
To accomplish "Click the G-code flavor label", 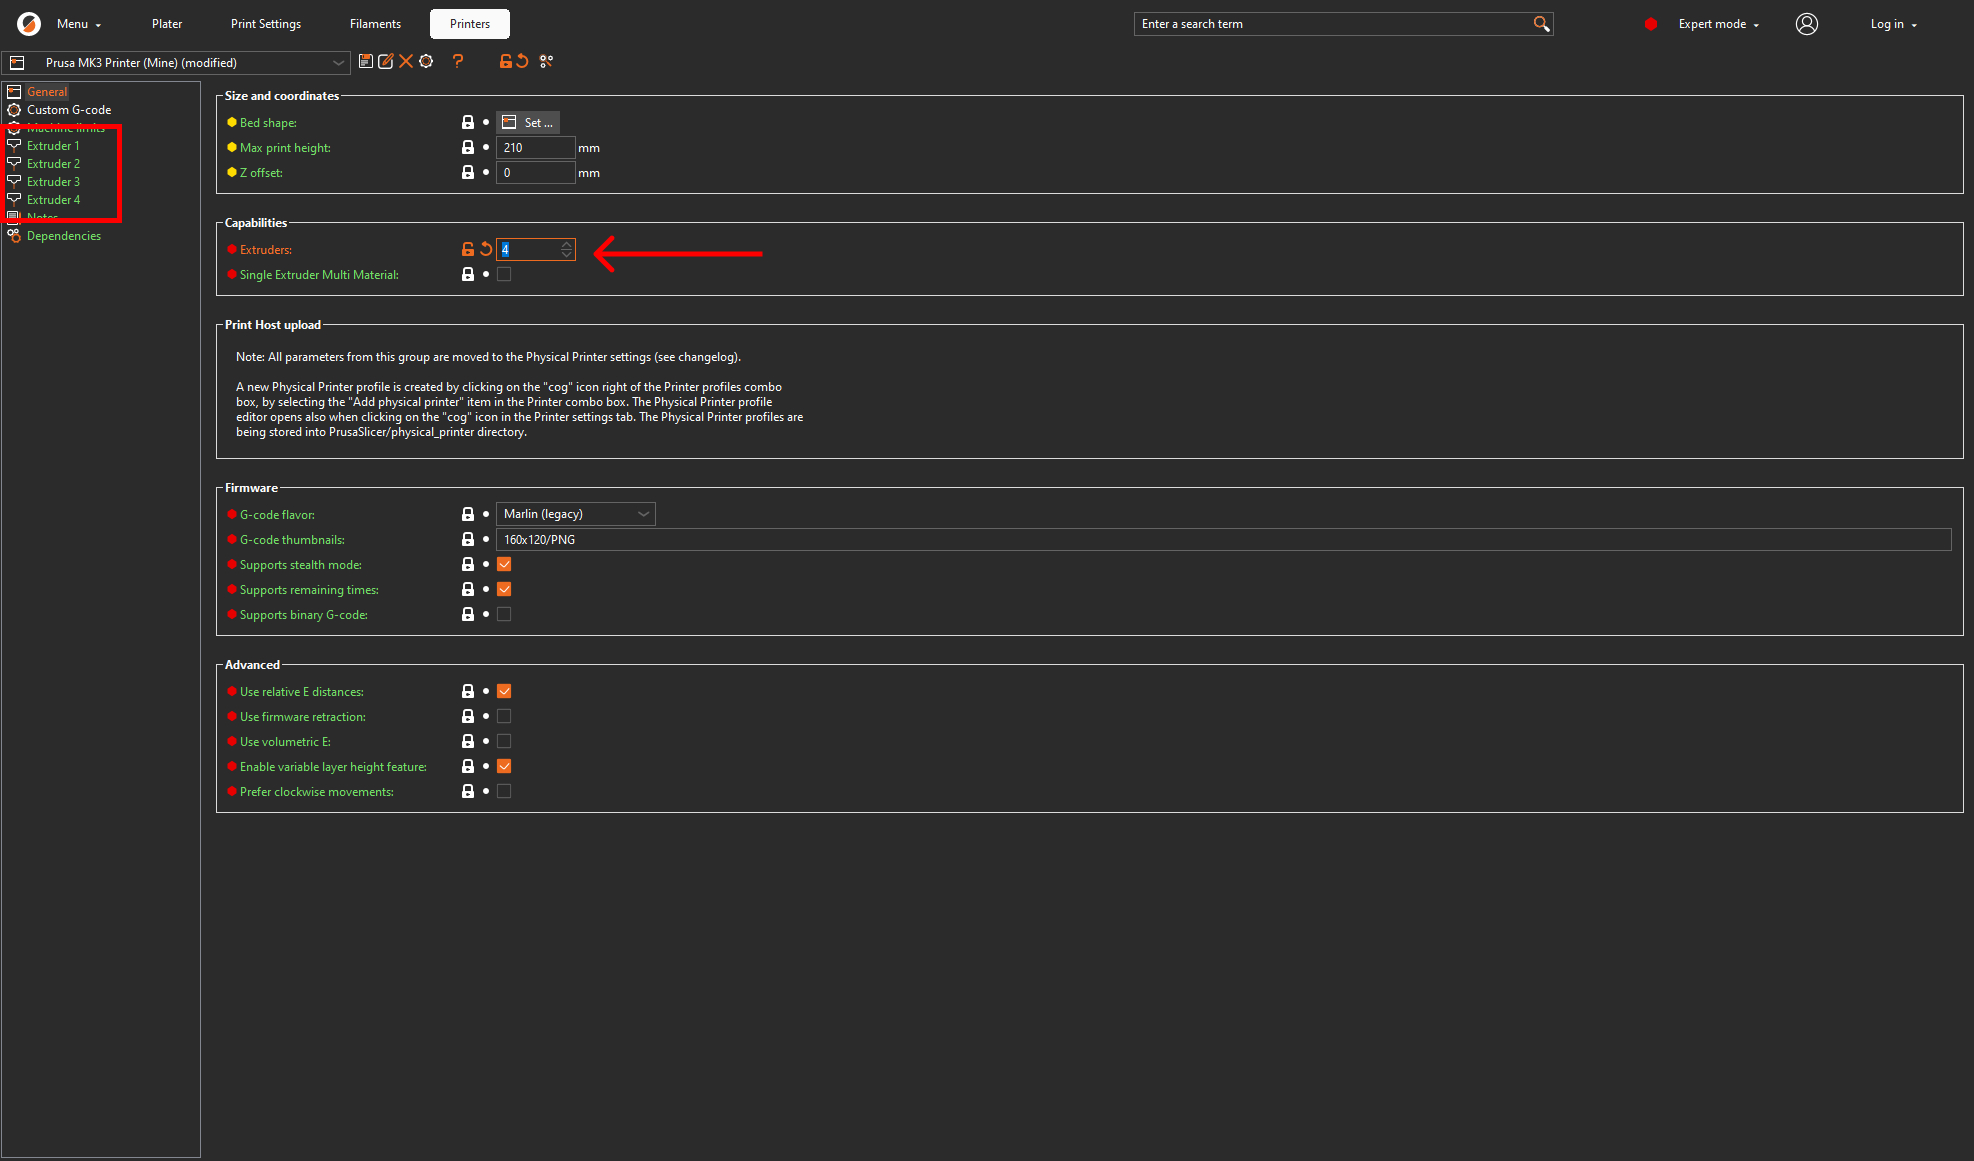I will coord(277,515).
